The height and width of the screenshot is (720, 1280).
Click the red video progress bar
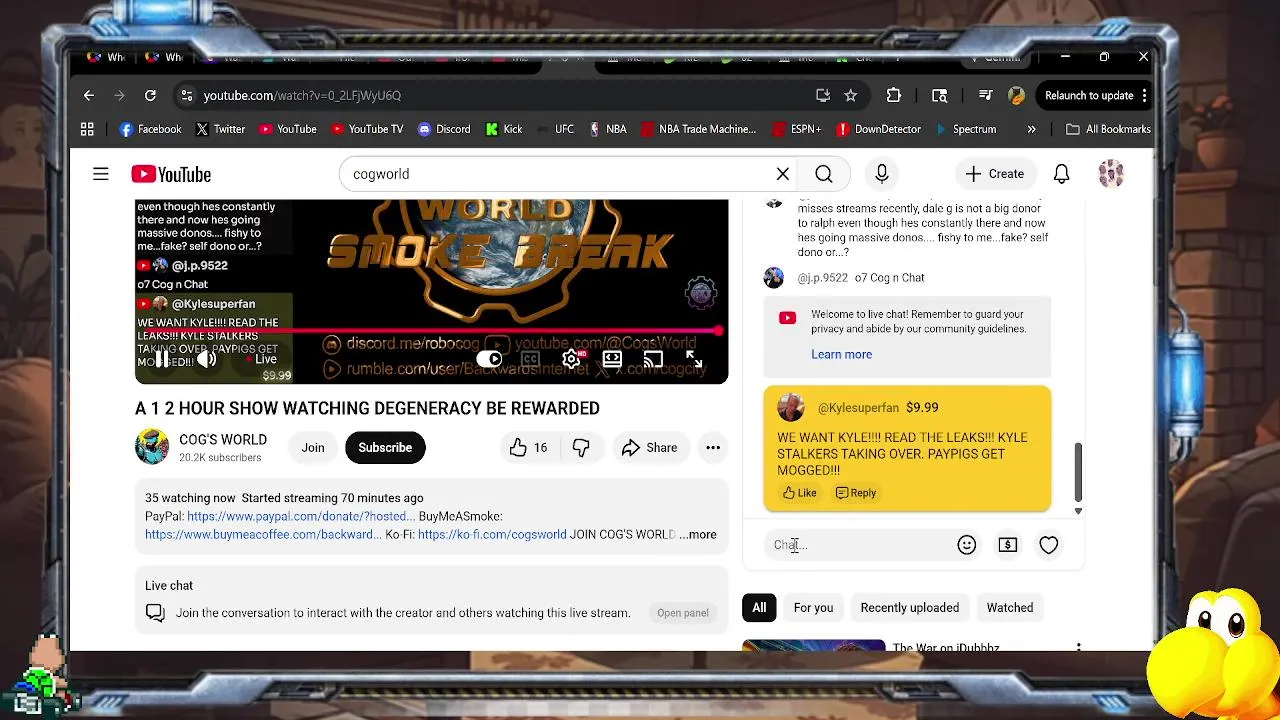[428, 330]
